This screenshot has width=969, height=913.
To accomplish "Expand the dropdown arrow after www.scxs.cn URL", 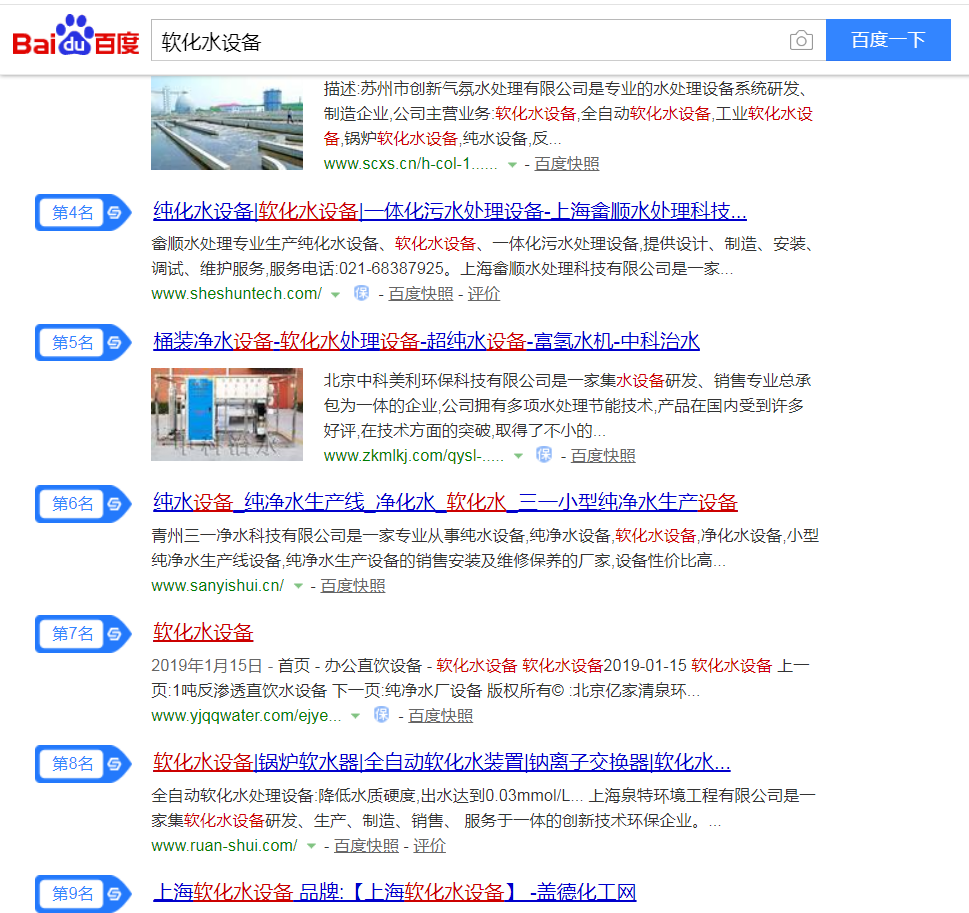I will point(512,164).
